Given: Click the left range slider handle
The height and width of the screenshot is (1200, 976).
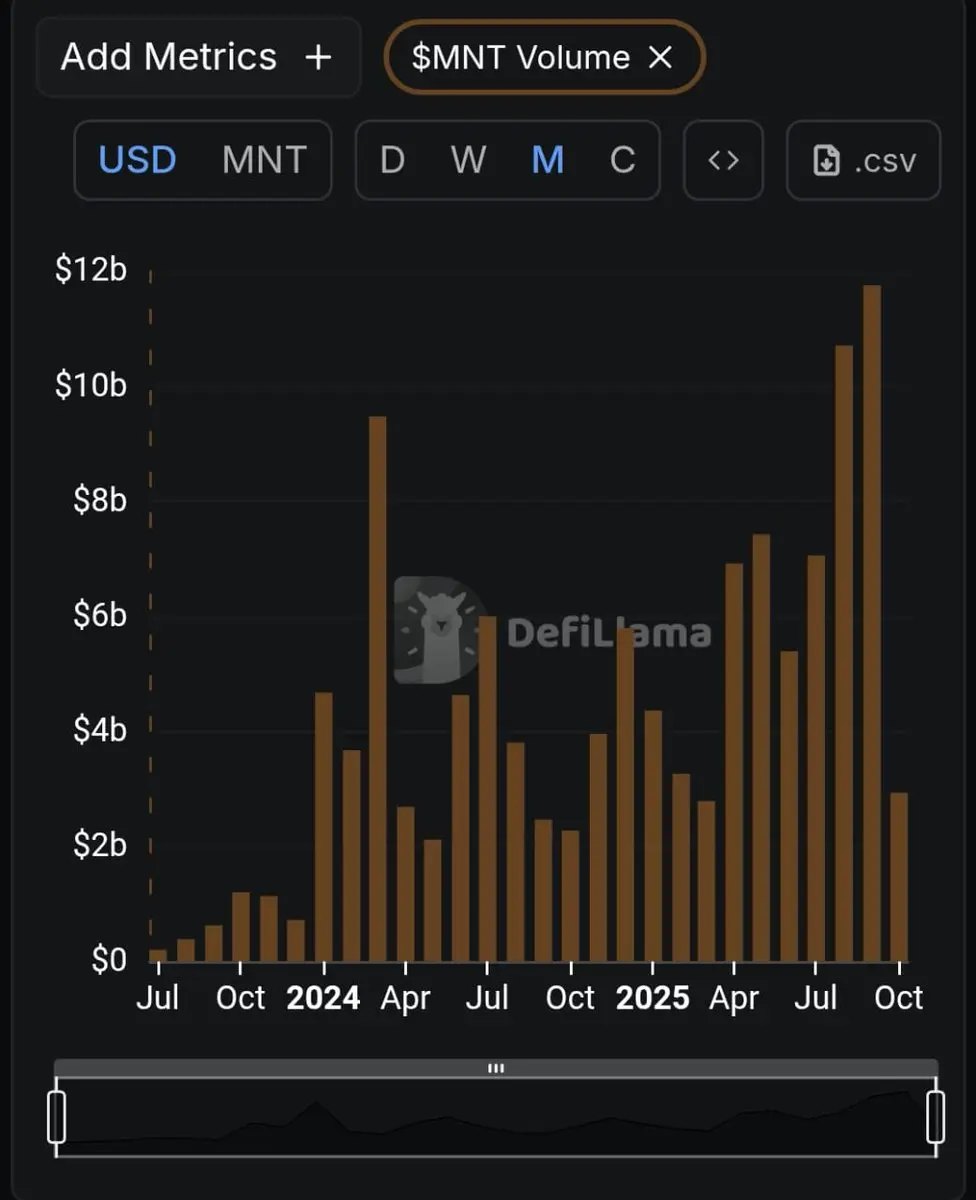Looking at the screenshot, I should [57, 1117].
